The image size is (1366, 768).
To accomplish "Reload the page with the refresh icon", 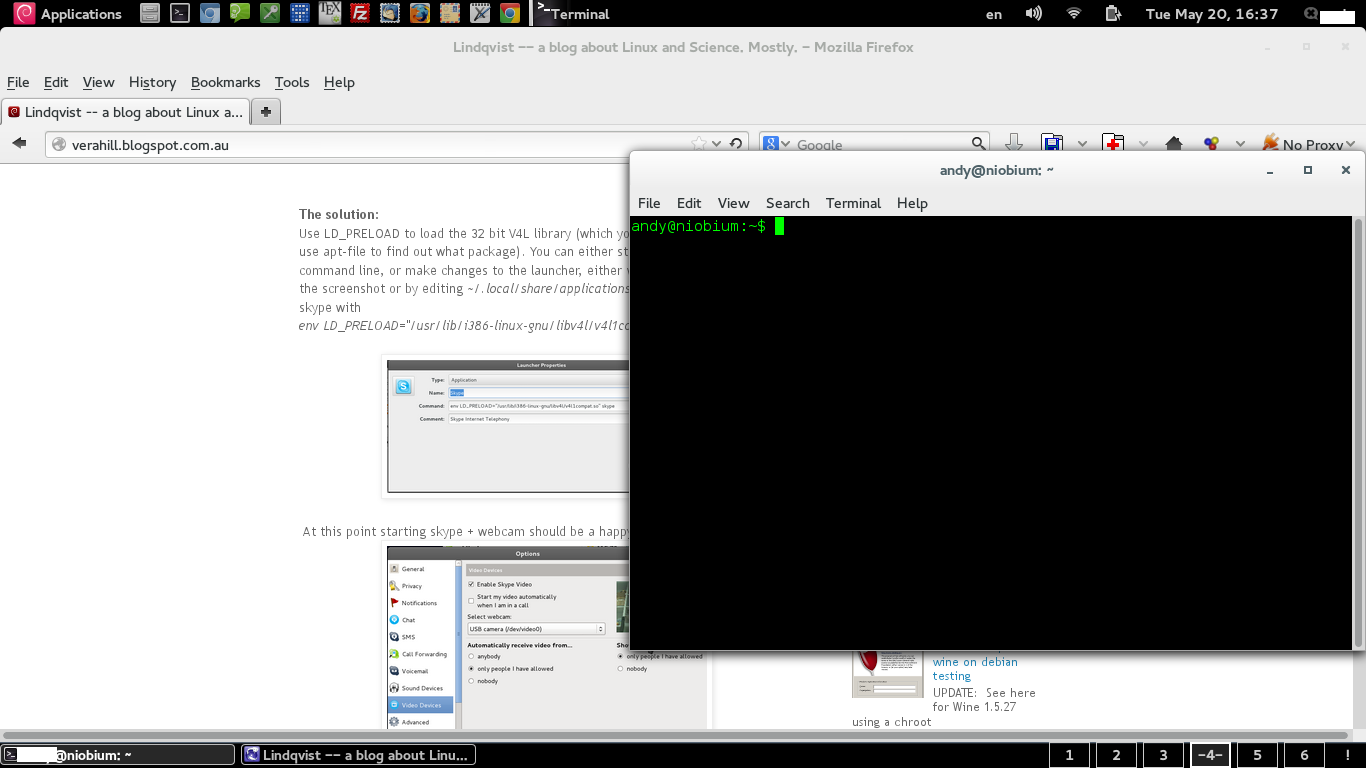I will click(x=736, y=145).
